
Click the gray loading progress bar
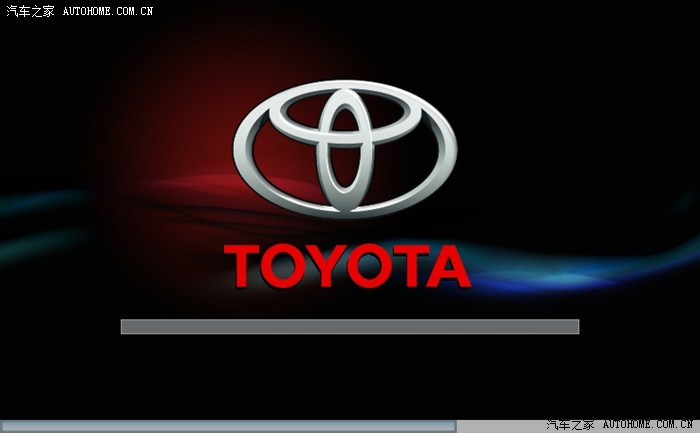349,327
